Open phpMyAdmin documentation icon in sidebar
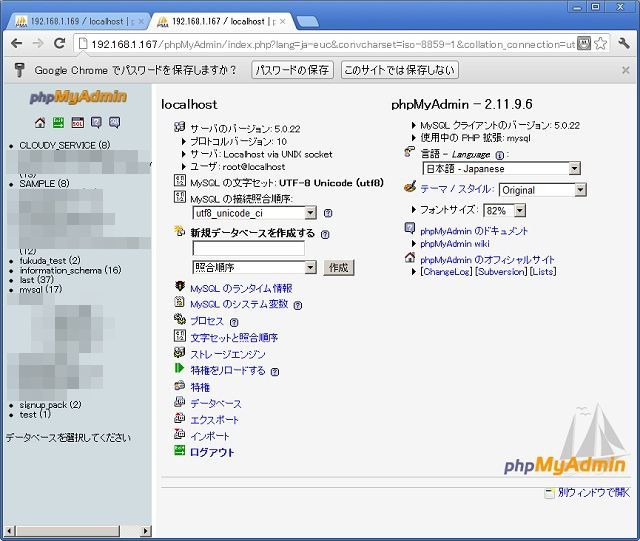The image size is (640, 541). 96,122
